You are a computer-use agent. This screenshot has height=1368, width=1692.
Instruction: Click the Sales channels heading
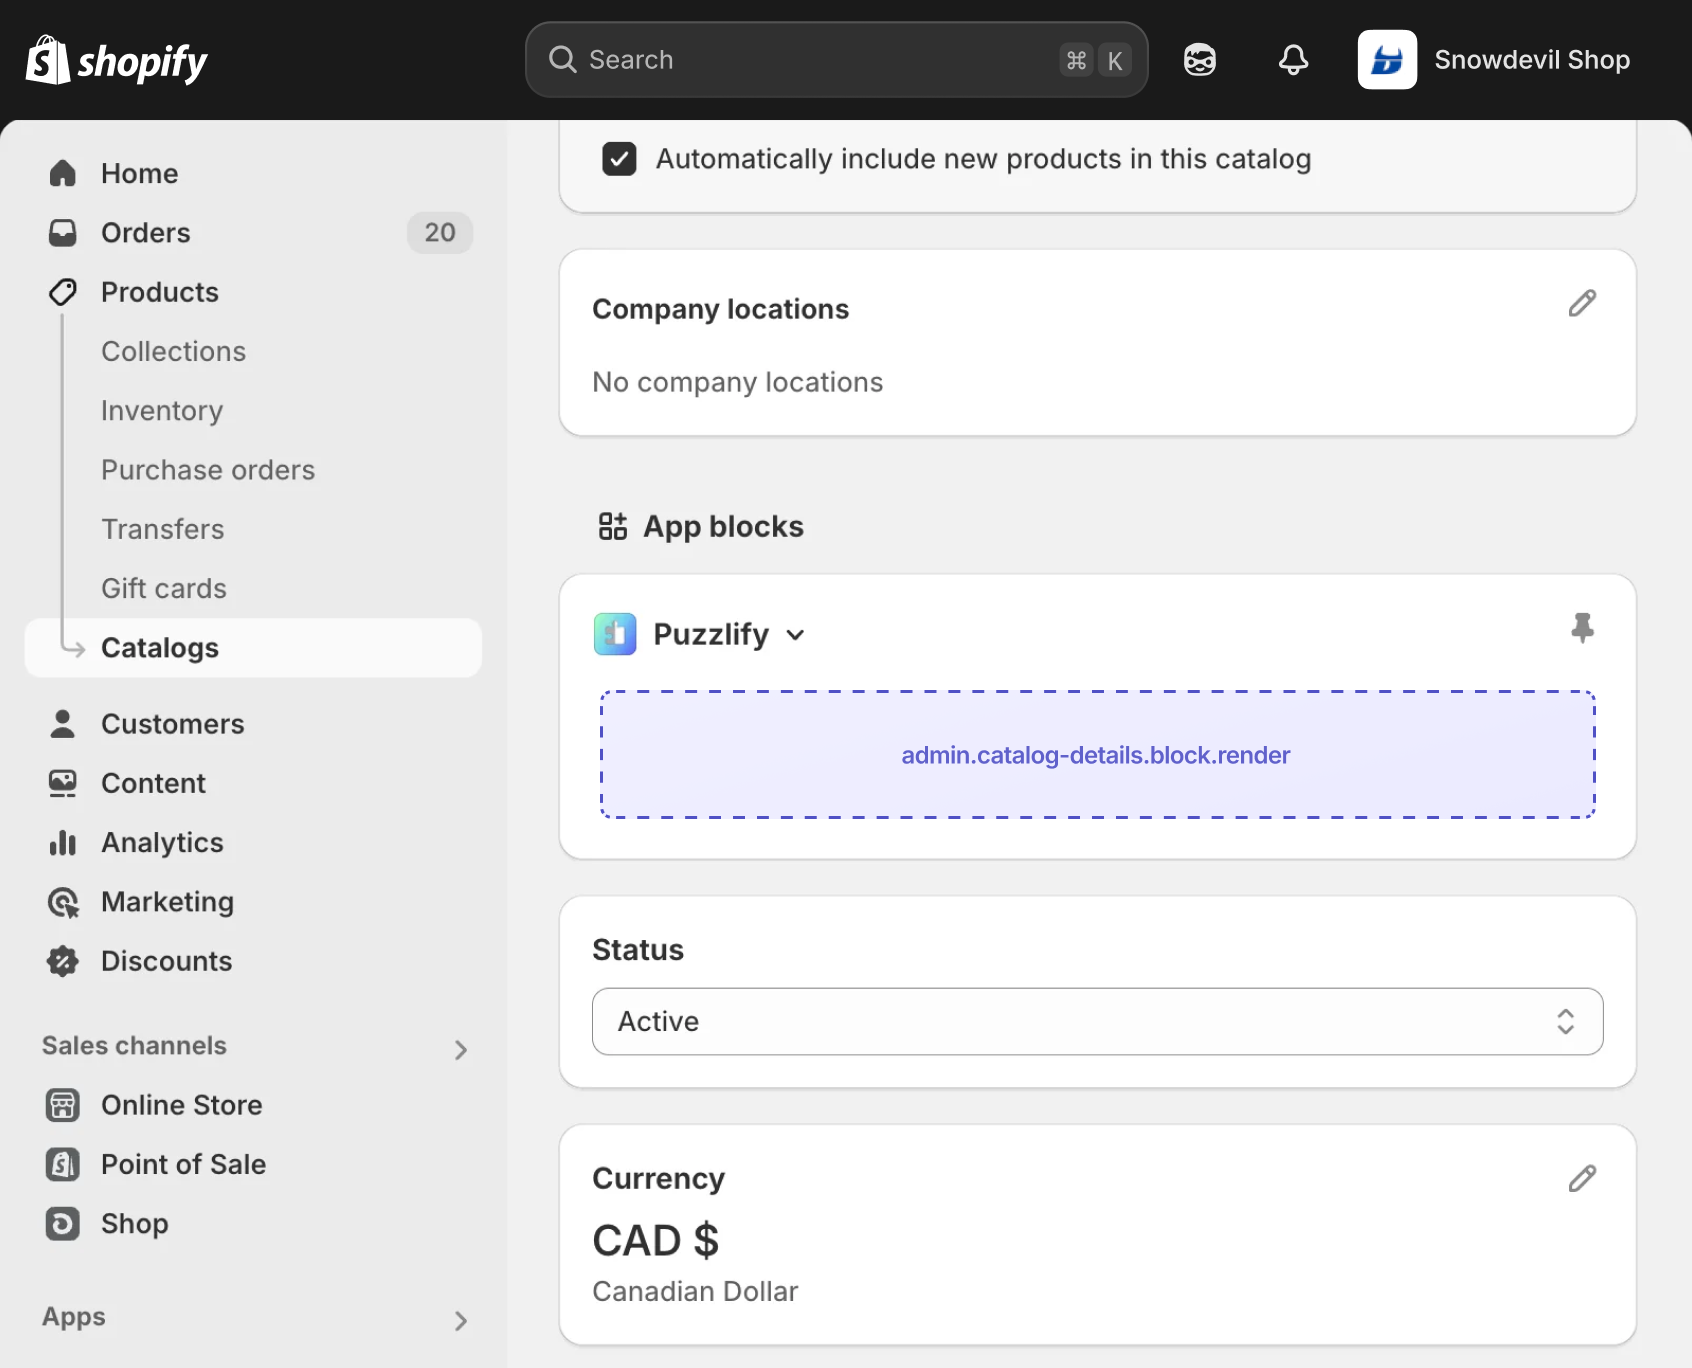tap(135, 1045)
